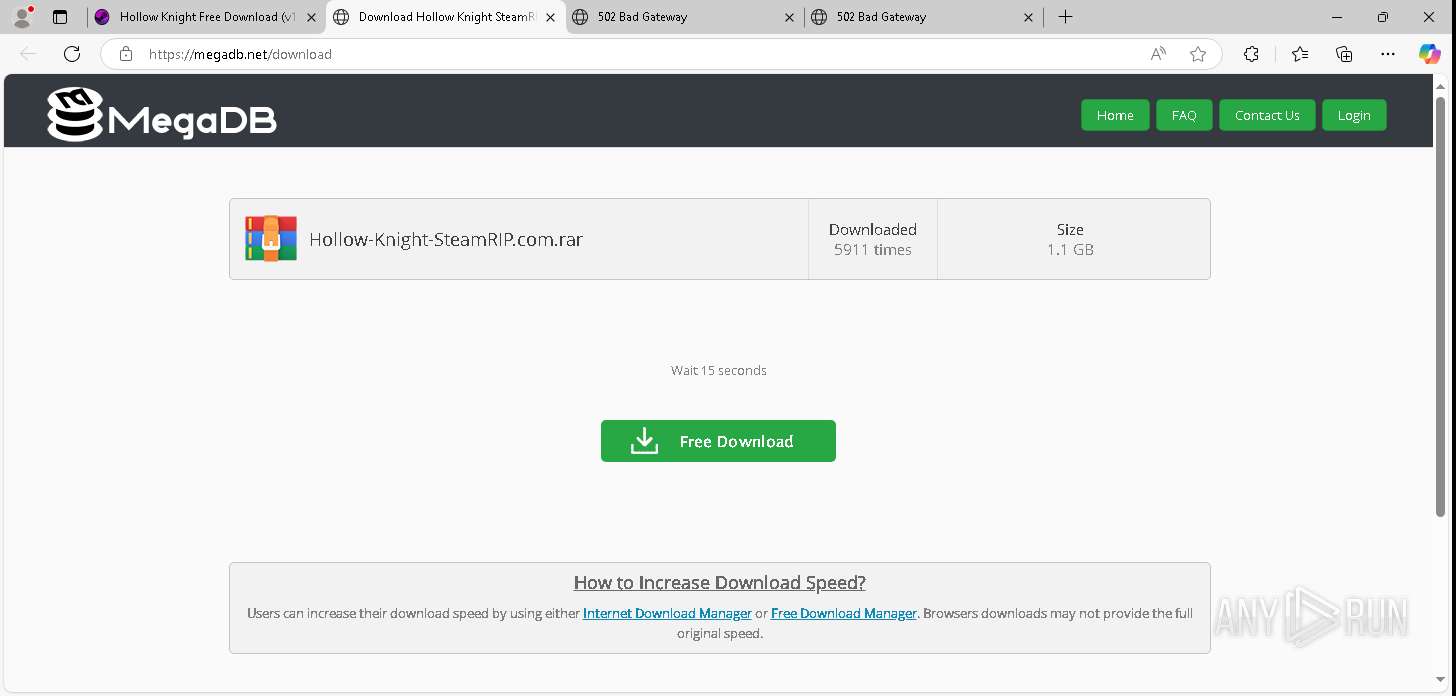Viewport: 1456px width, 696px height.
Task: Restore down the browser window
Action: pyautogui.click(x=1383, y=17)
